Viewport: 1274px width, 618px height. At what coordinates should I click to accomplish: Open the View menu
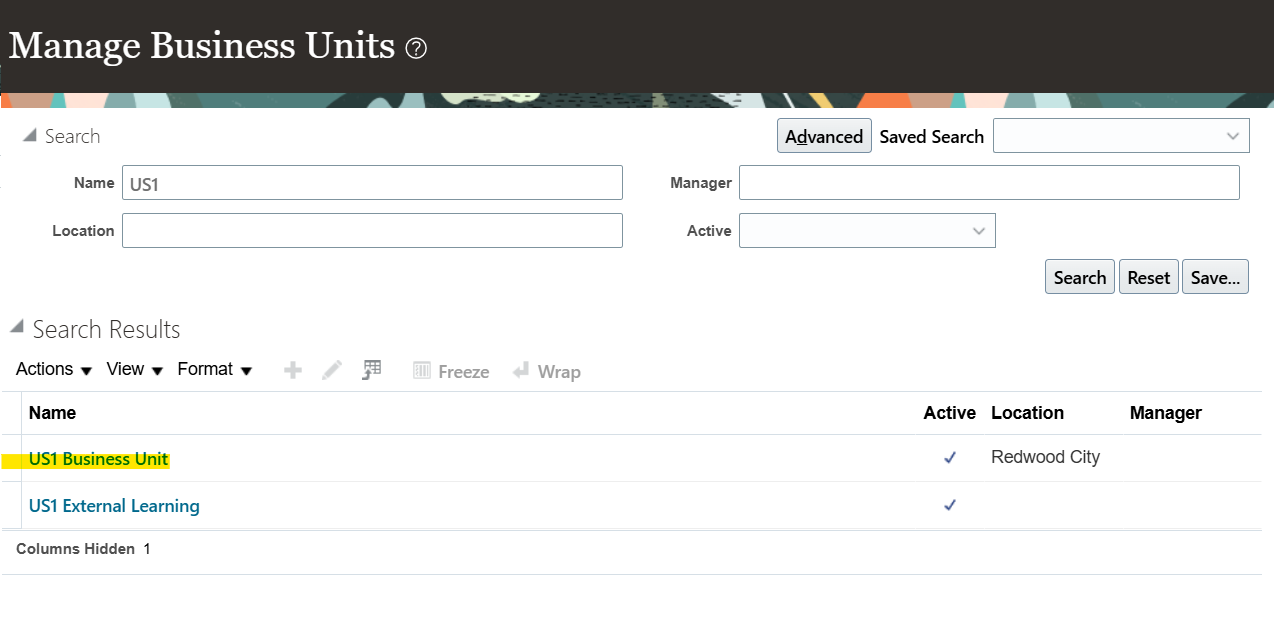134,370
